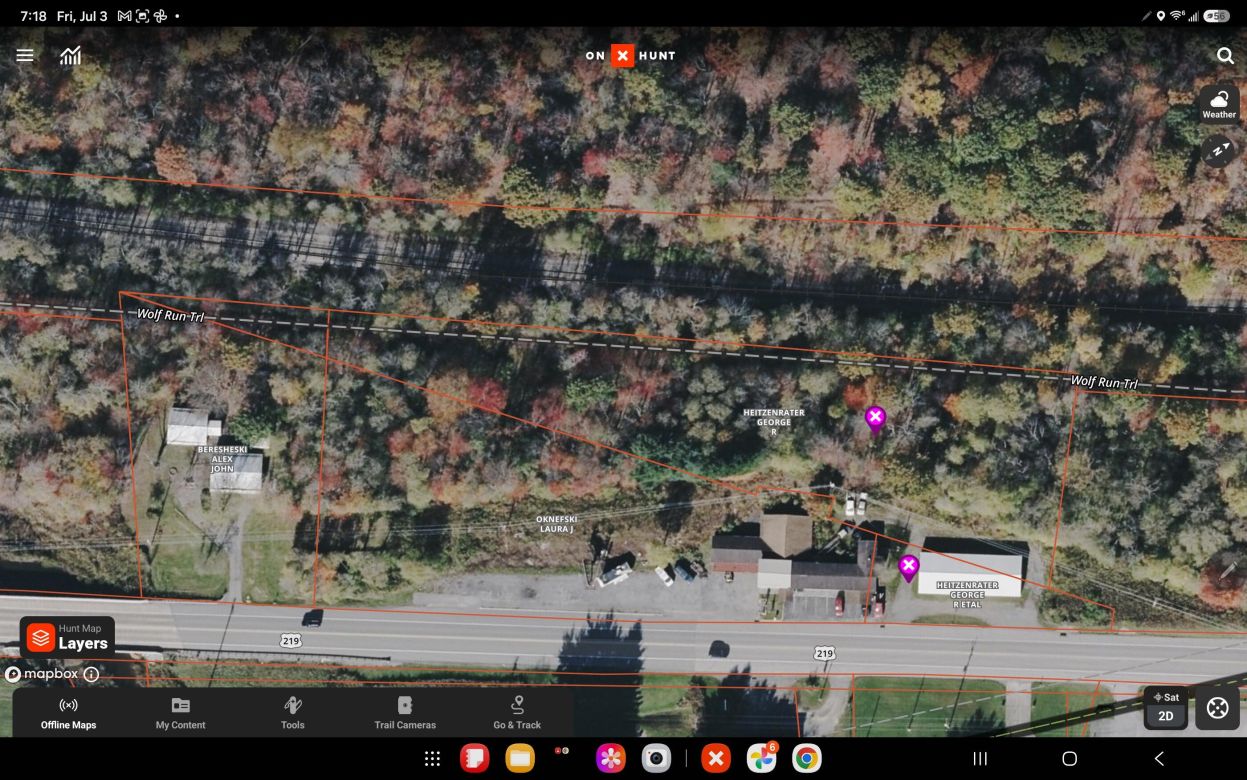Toggle the Sat 2D map mode
The width and height of the screenshot is (1247, 780).
pos(1166,707)
